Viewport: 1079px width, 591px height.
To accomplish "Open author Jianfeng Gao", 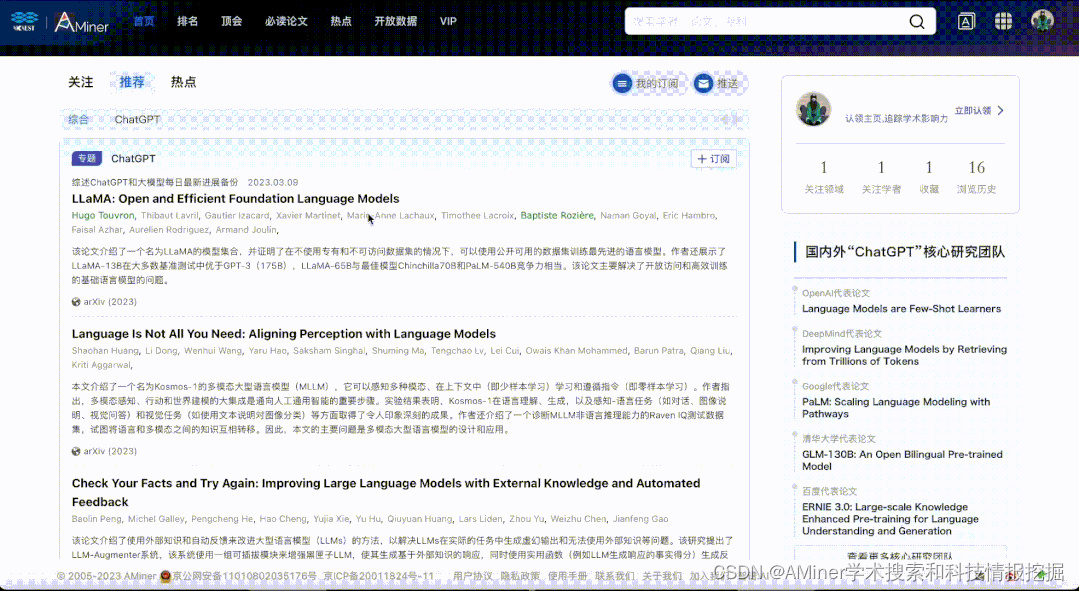I will point(641,519).
